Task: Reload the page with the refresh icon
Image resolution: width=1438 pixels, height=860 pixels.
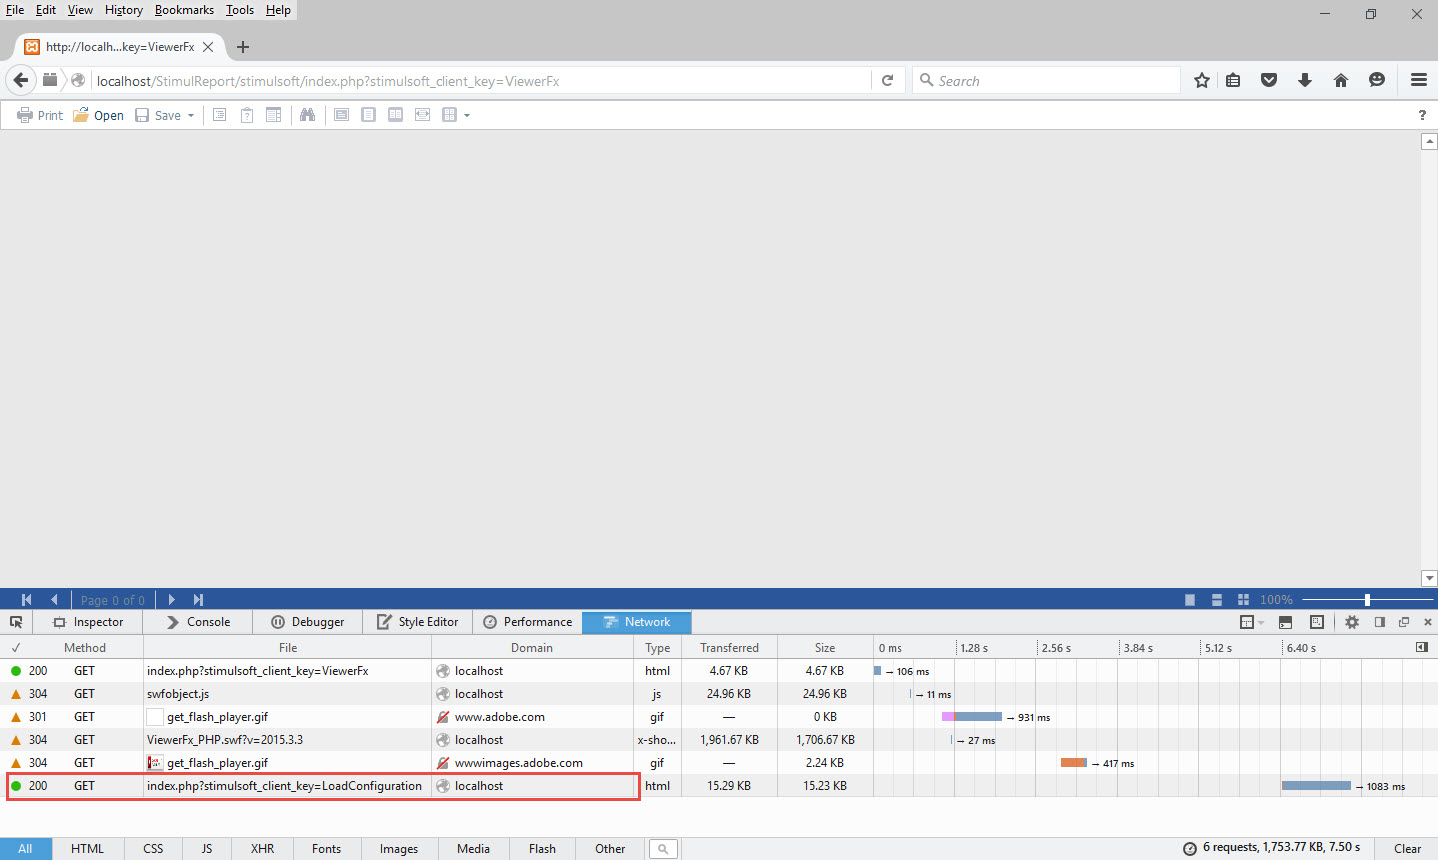Action: (887, 81)
